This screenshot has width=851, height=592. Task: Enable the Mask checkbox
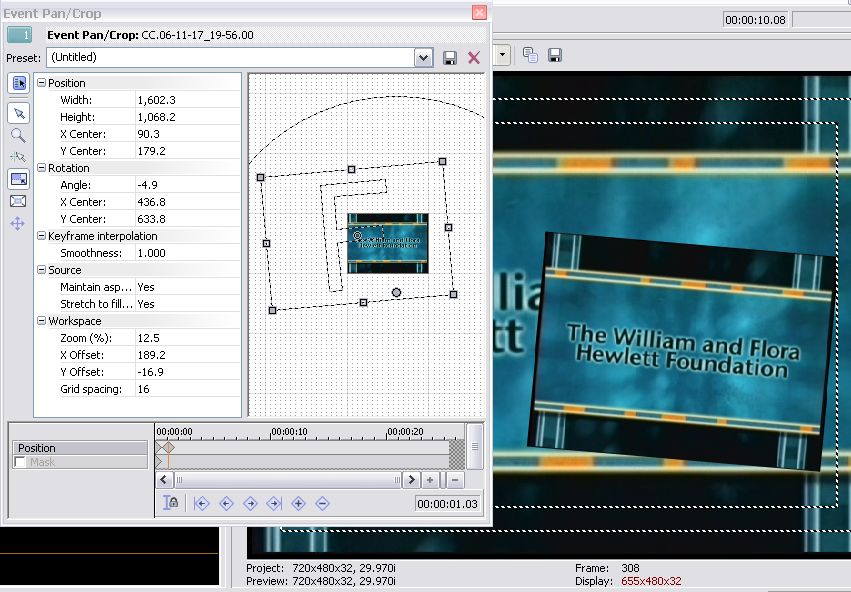(20, 462)
